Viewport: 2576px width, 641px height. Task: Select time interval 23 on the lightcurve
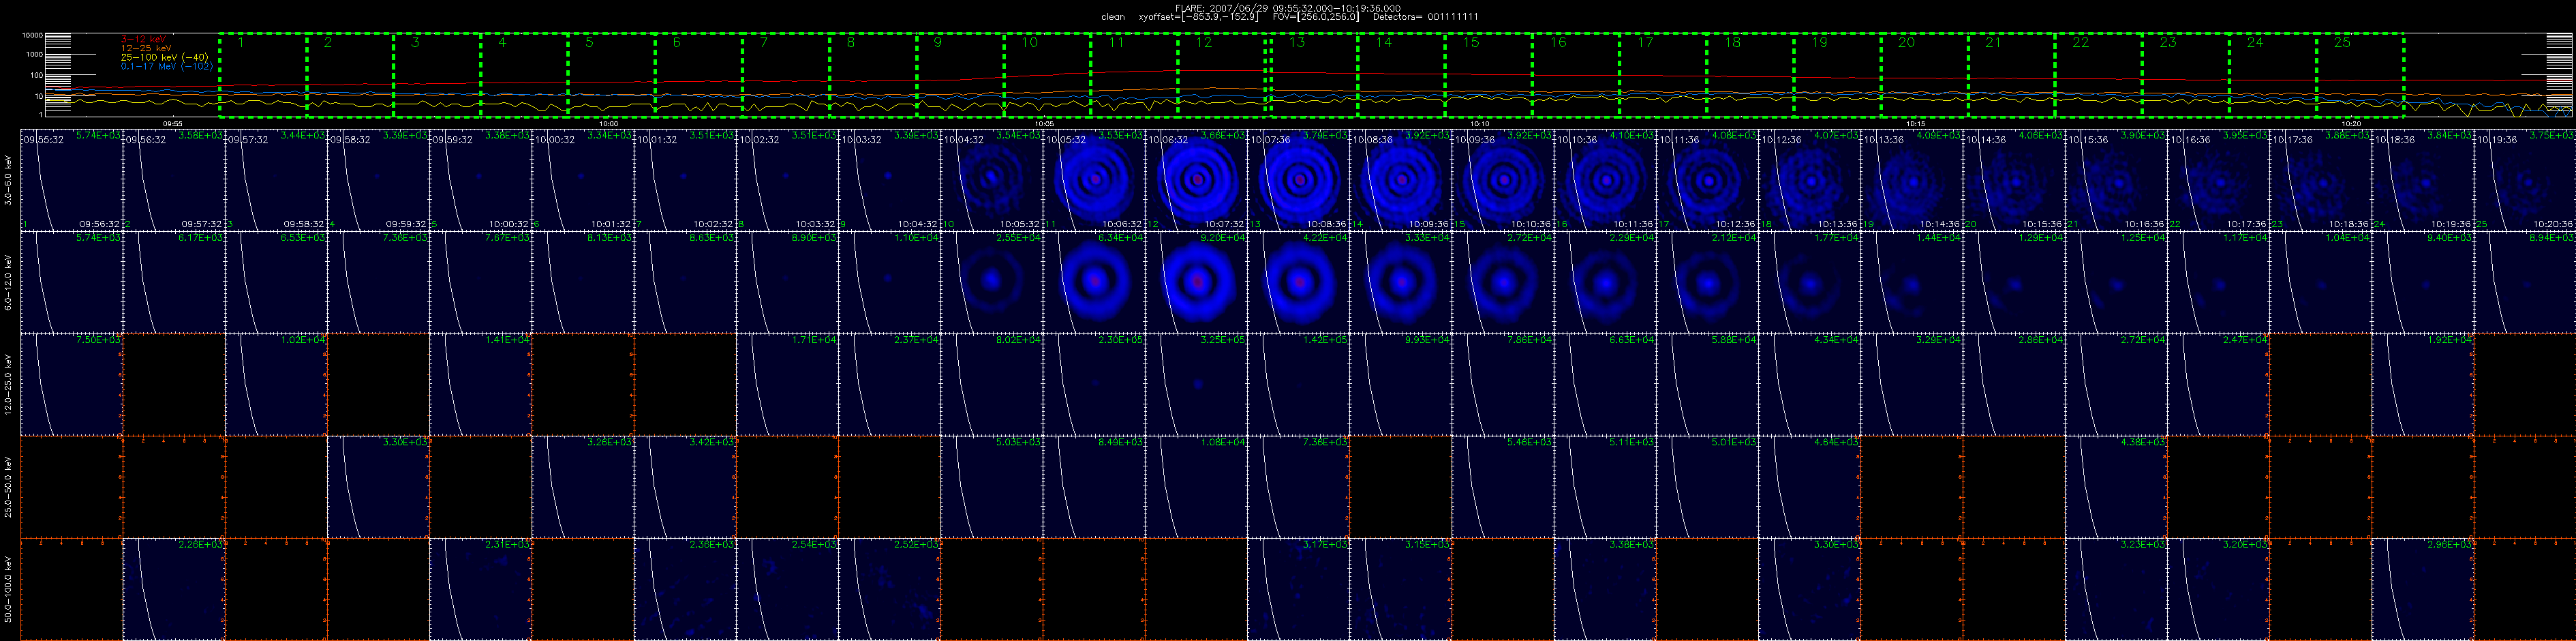point(2185,75)
